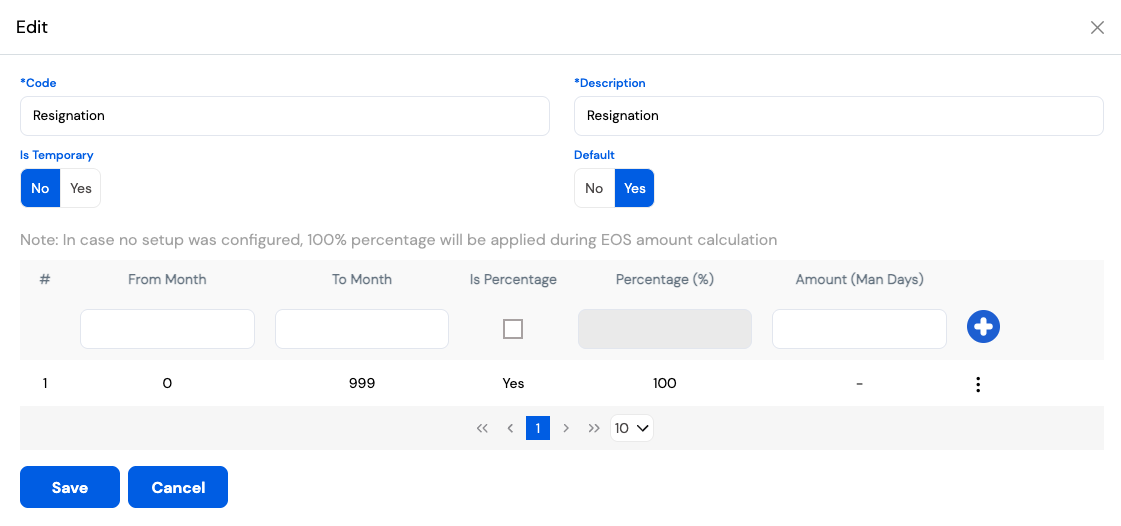
Task: Cancel the edit
Action: 178,487
